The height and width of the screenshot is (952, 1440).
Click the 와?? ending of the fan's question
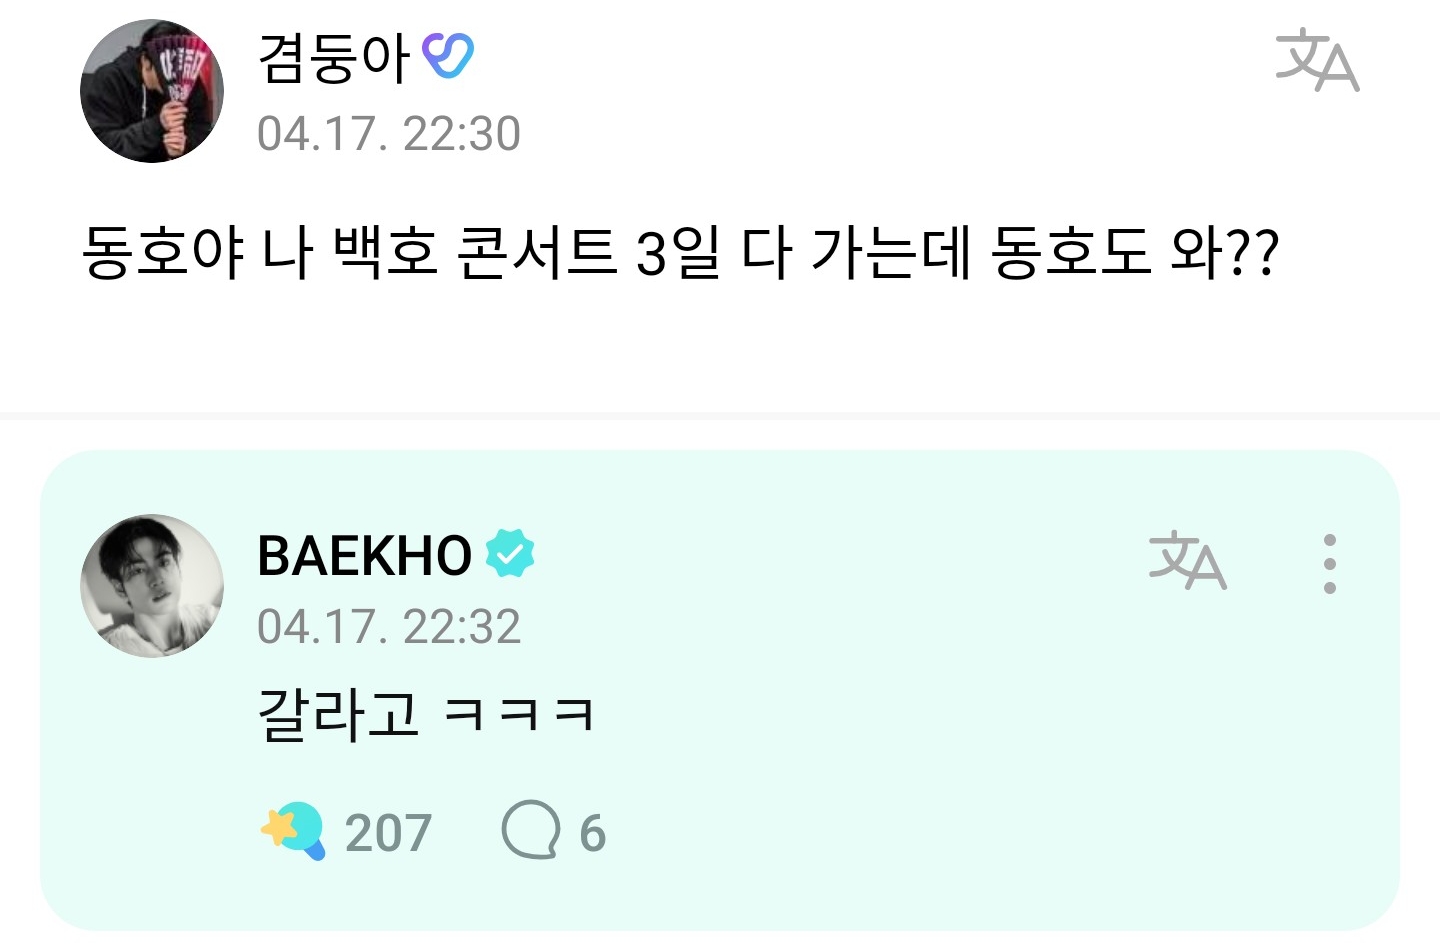[x=1224, y=252]
